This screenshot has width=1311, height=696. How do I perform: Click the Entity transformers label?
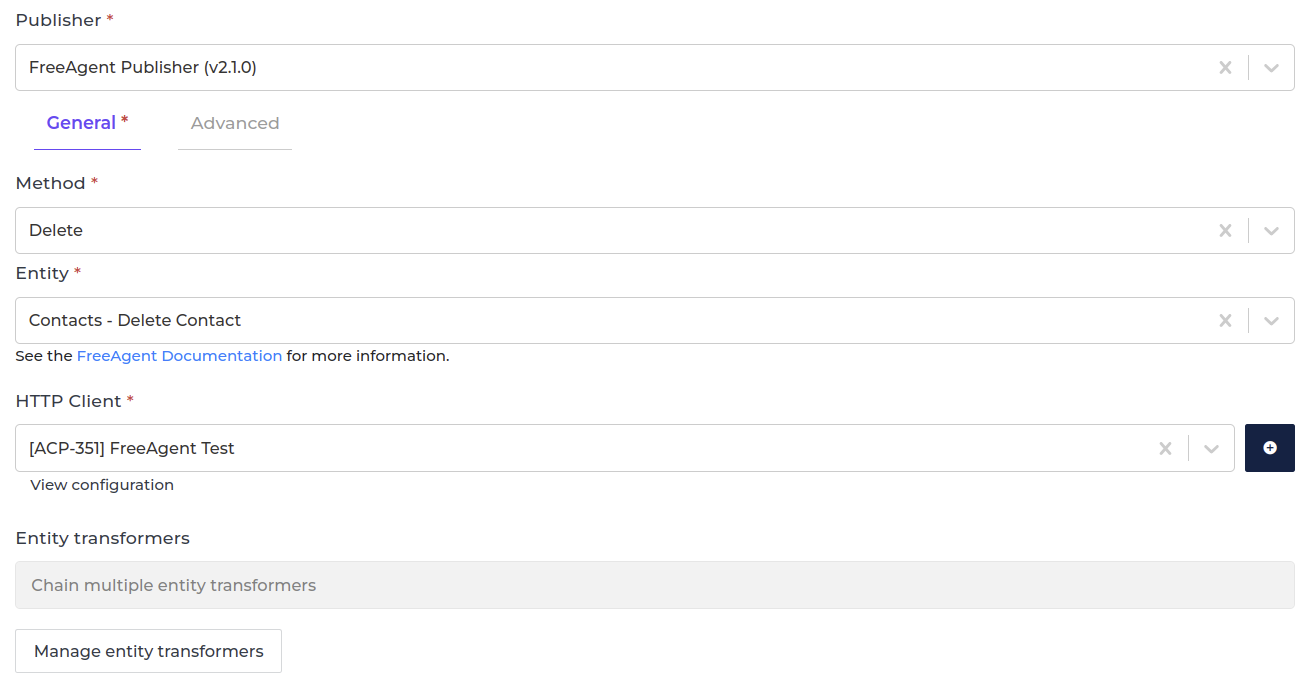(103, 538)
